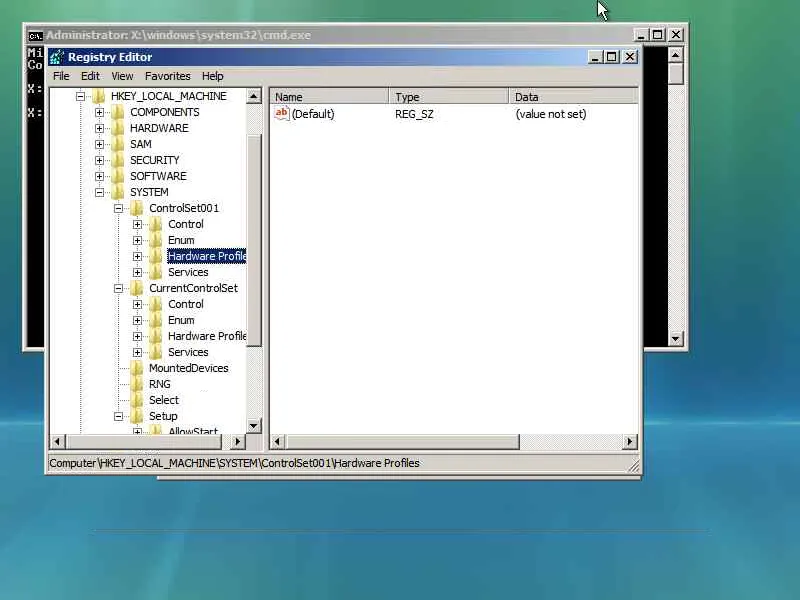Click the Name column header
The image size is (800, 600).
329,96
